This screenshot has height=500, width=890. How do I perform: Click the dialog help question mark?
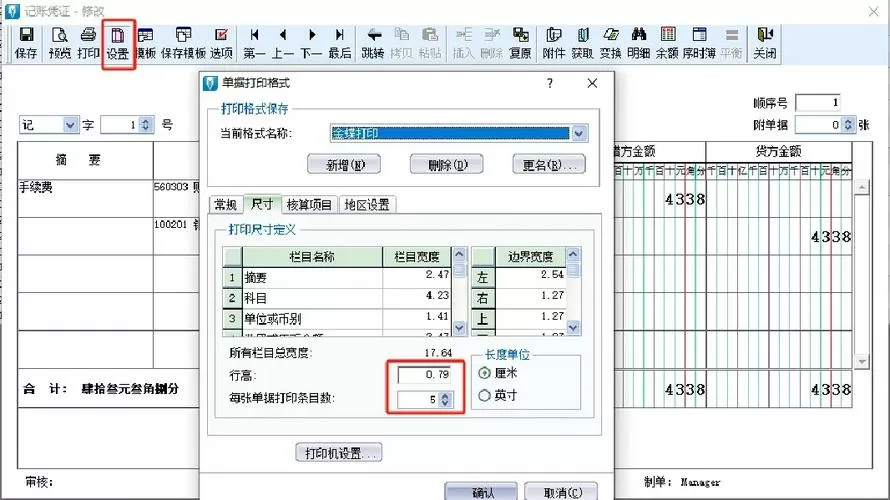tap(549, 83)
